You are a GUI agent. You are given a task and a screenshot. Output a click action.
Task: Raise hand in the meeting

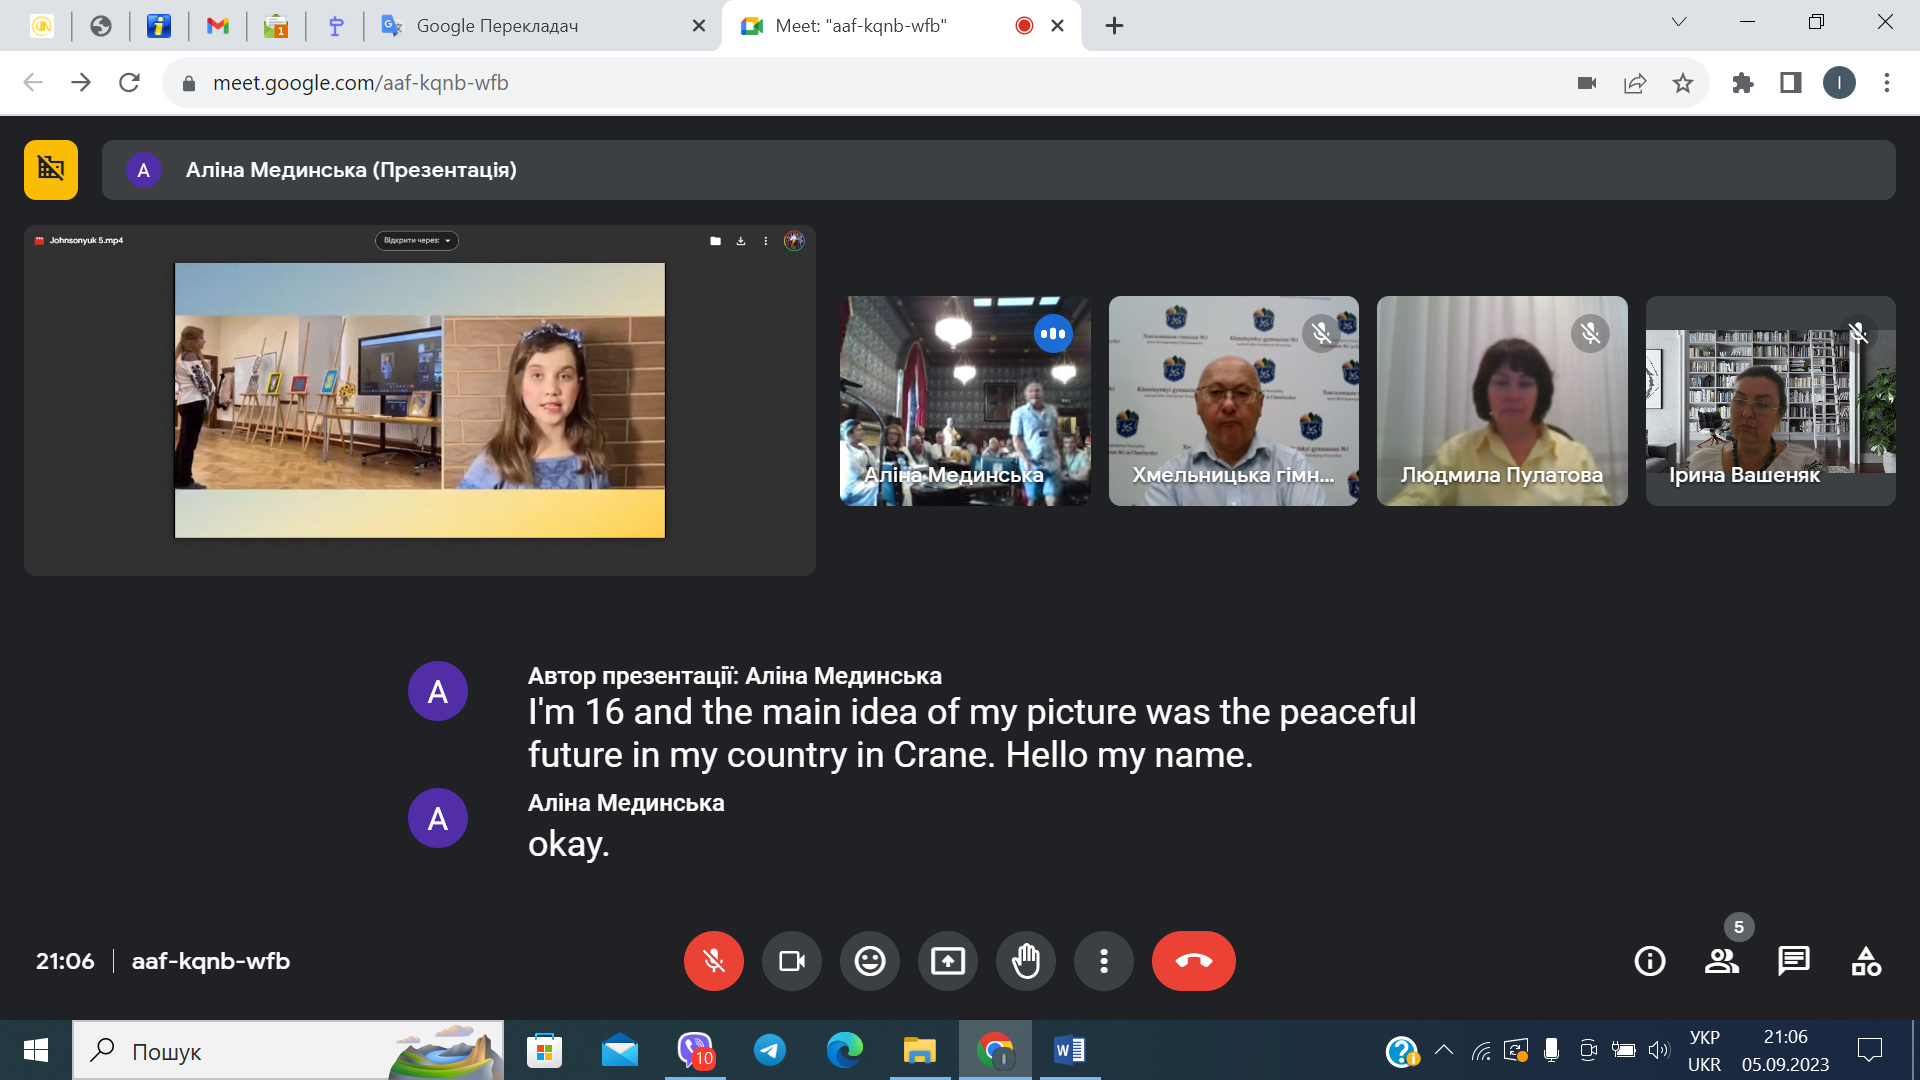(x=1025, y=961)
